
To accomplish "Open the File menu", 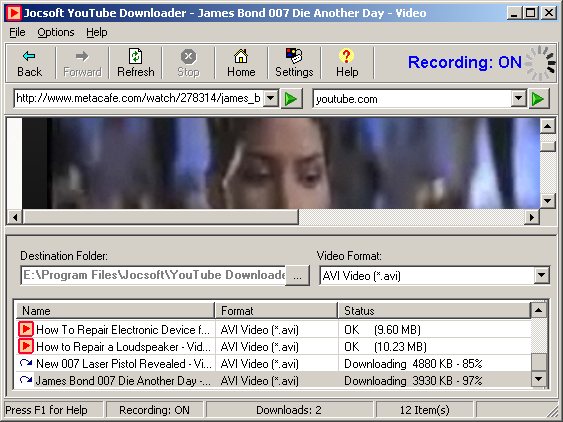I will click(x=17, y=32).
